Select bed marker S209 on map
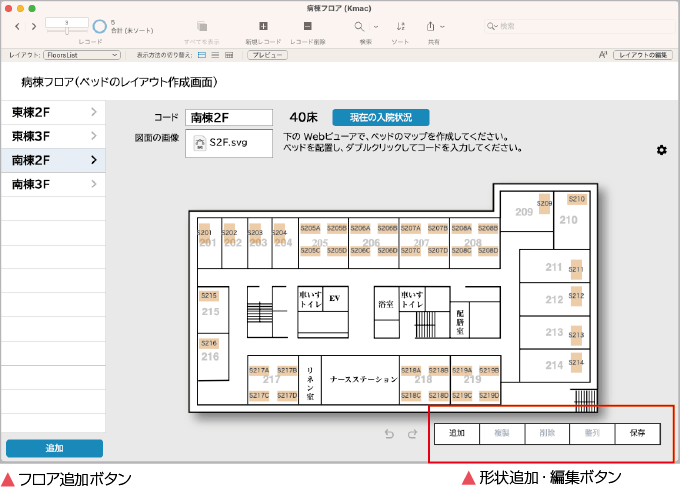 (x=544, y=203)
